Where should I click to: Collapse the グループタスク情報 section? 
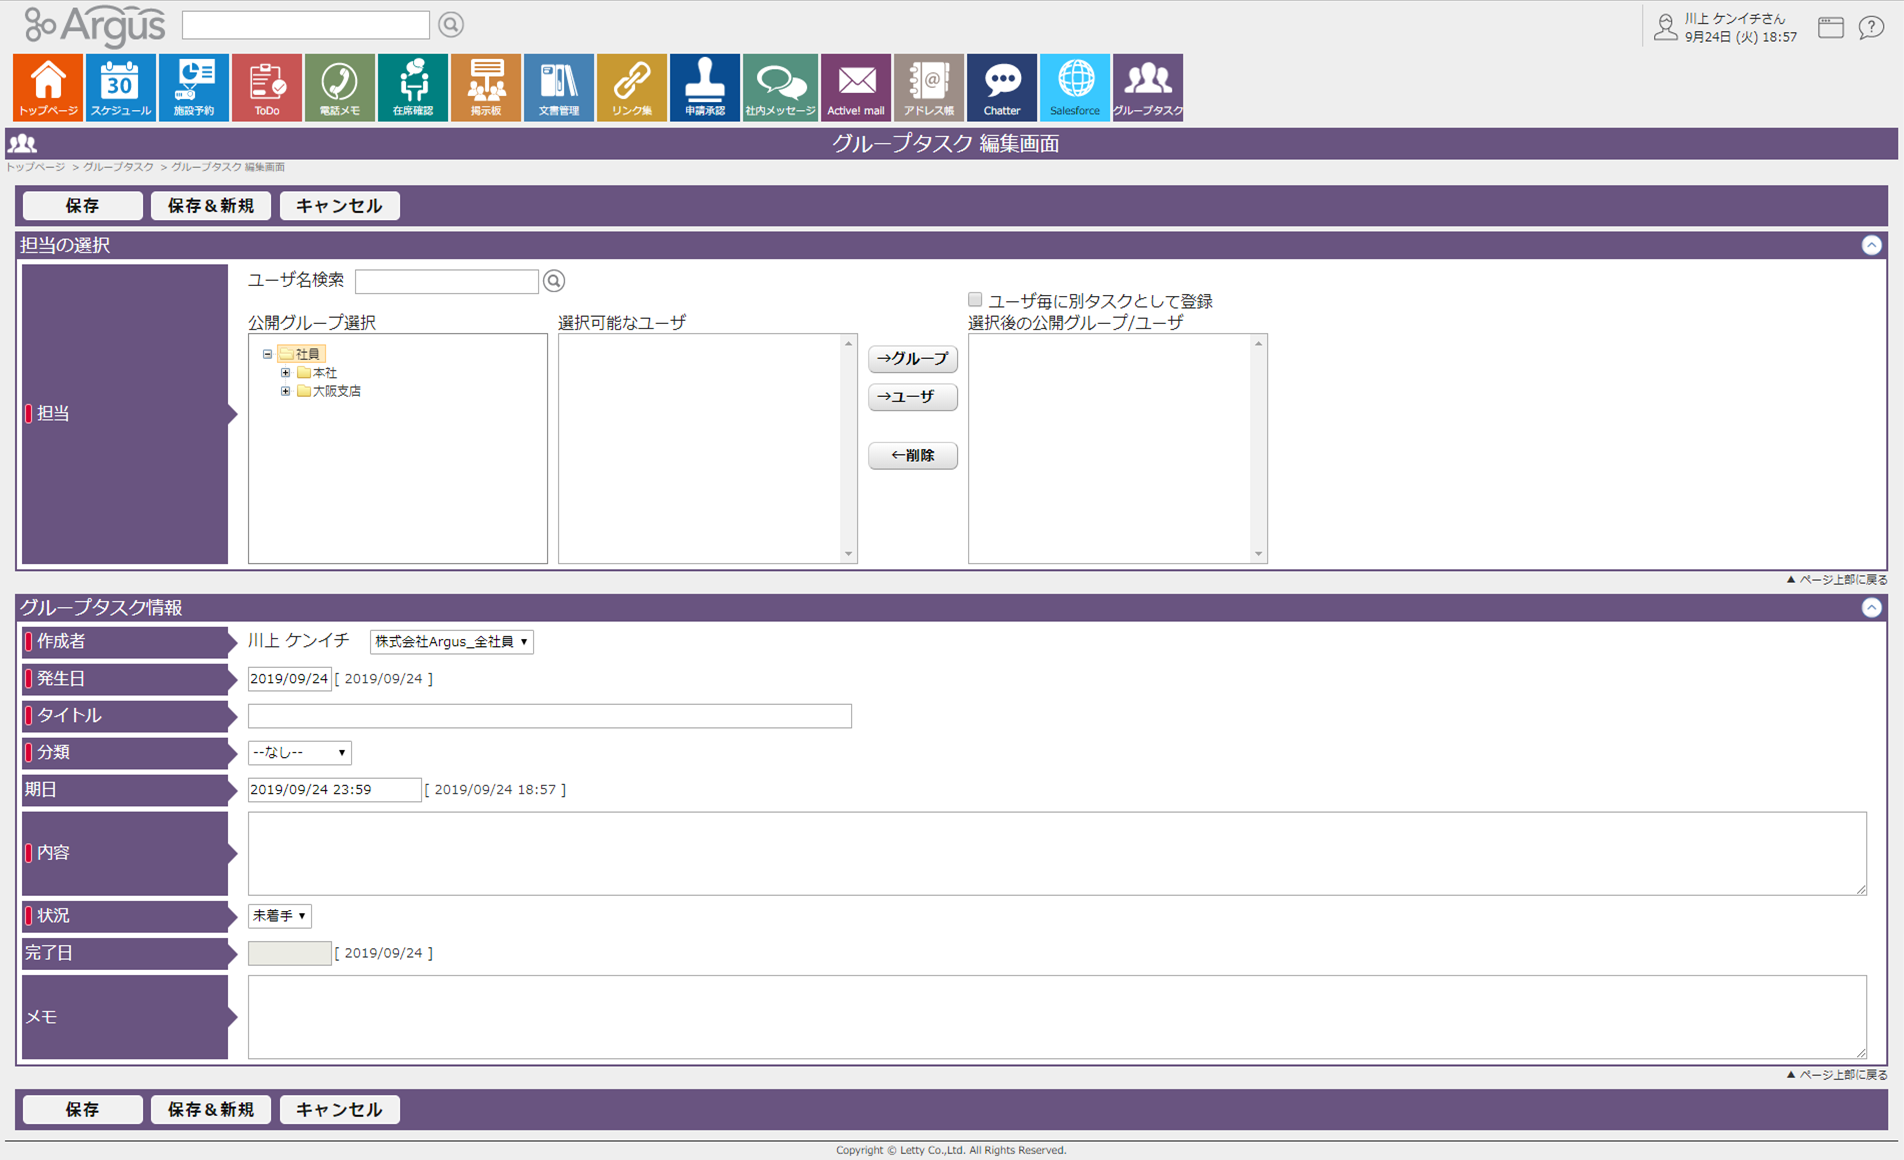tap(1871, 607)
